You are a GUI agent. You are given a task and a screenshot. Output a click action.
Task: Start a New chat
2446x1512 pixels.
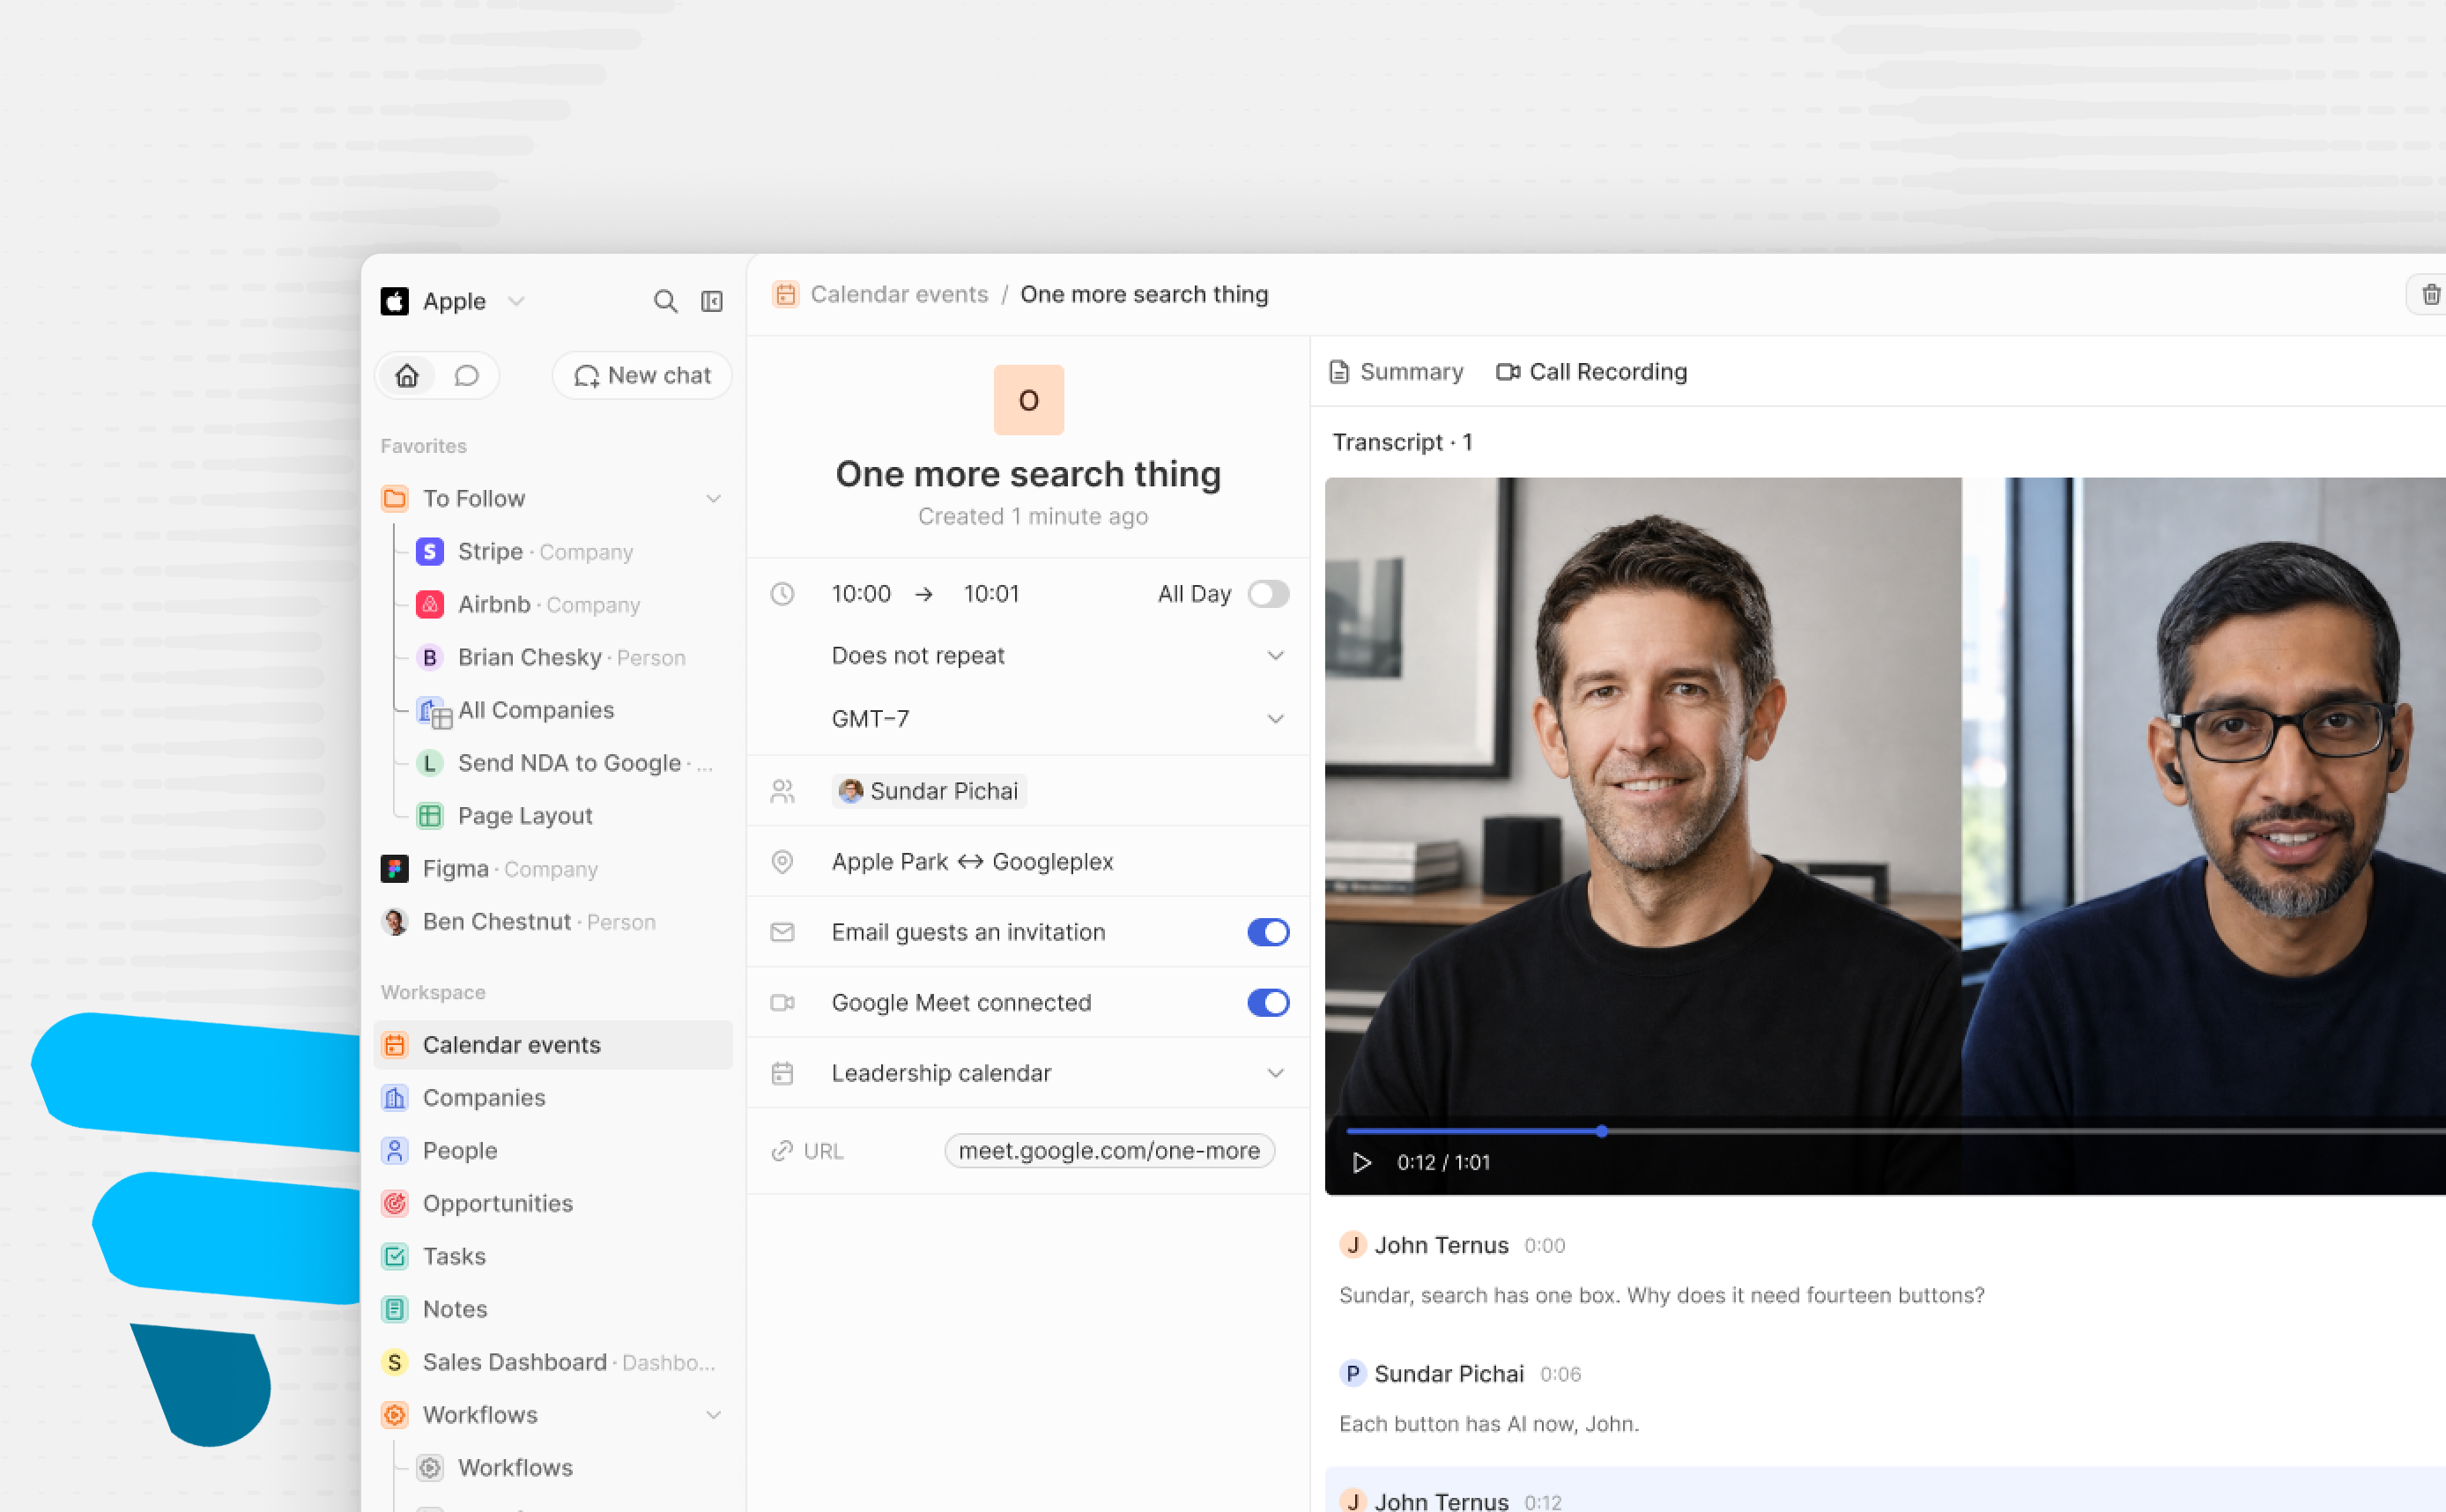(x=642, y=375)
